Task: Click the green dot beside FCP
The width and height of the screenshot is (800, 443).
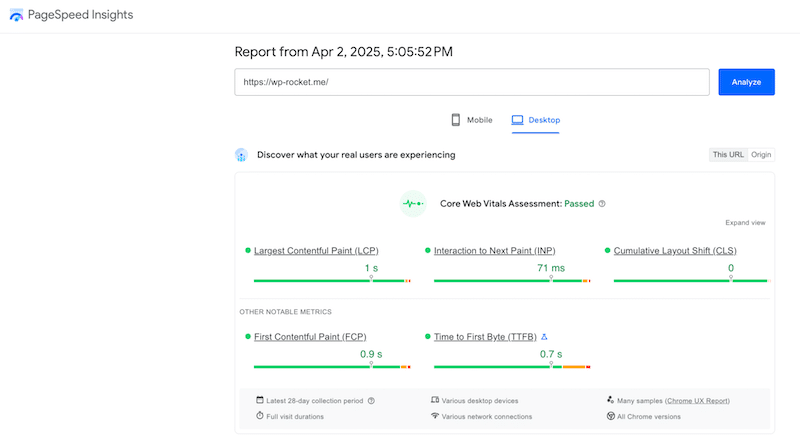Action: point(248,337)
